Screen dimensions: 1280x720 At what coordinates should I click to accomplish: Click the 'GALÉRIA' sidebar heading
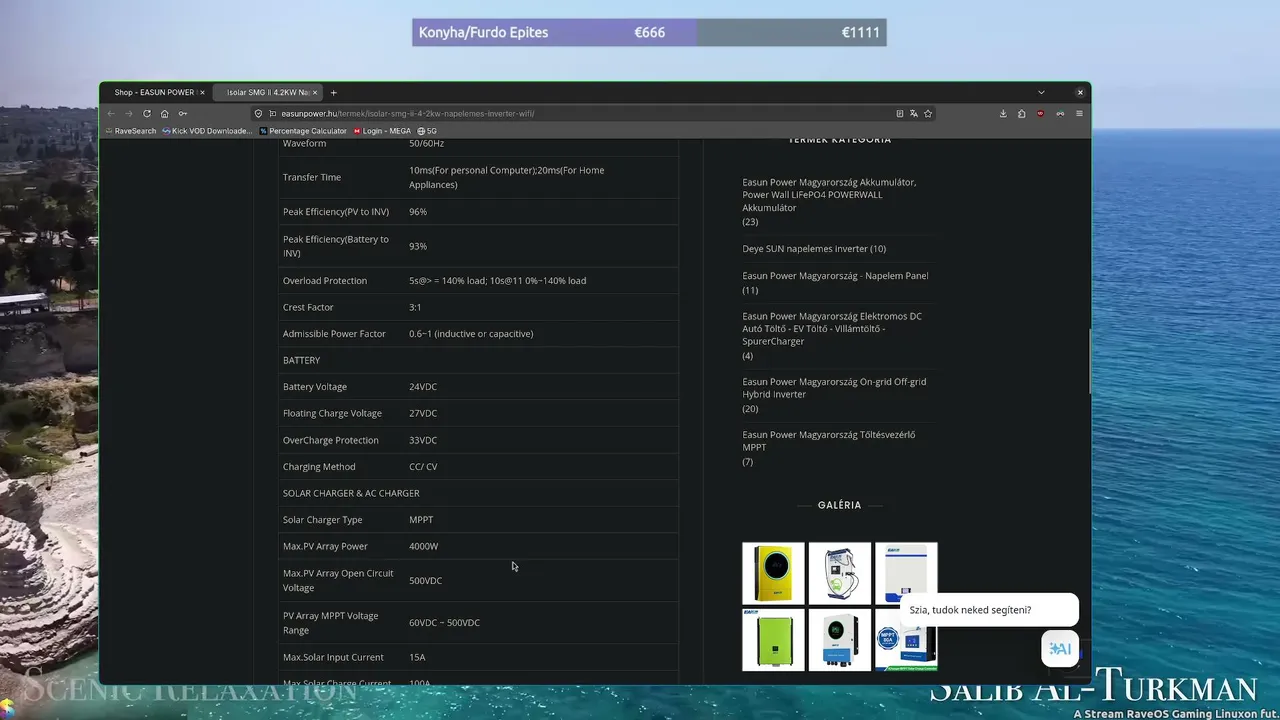(x=839, y=506)
